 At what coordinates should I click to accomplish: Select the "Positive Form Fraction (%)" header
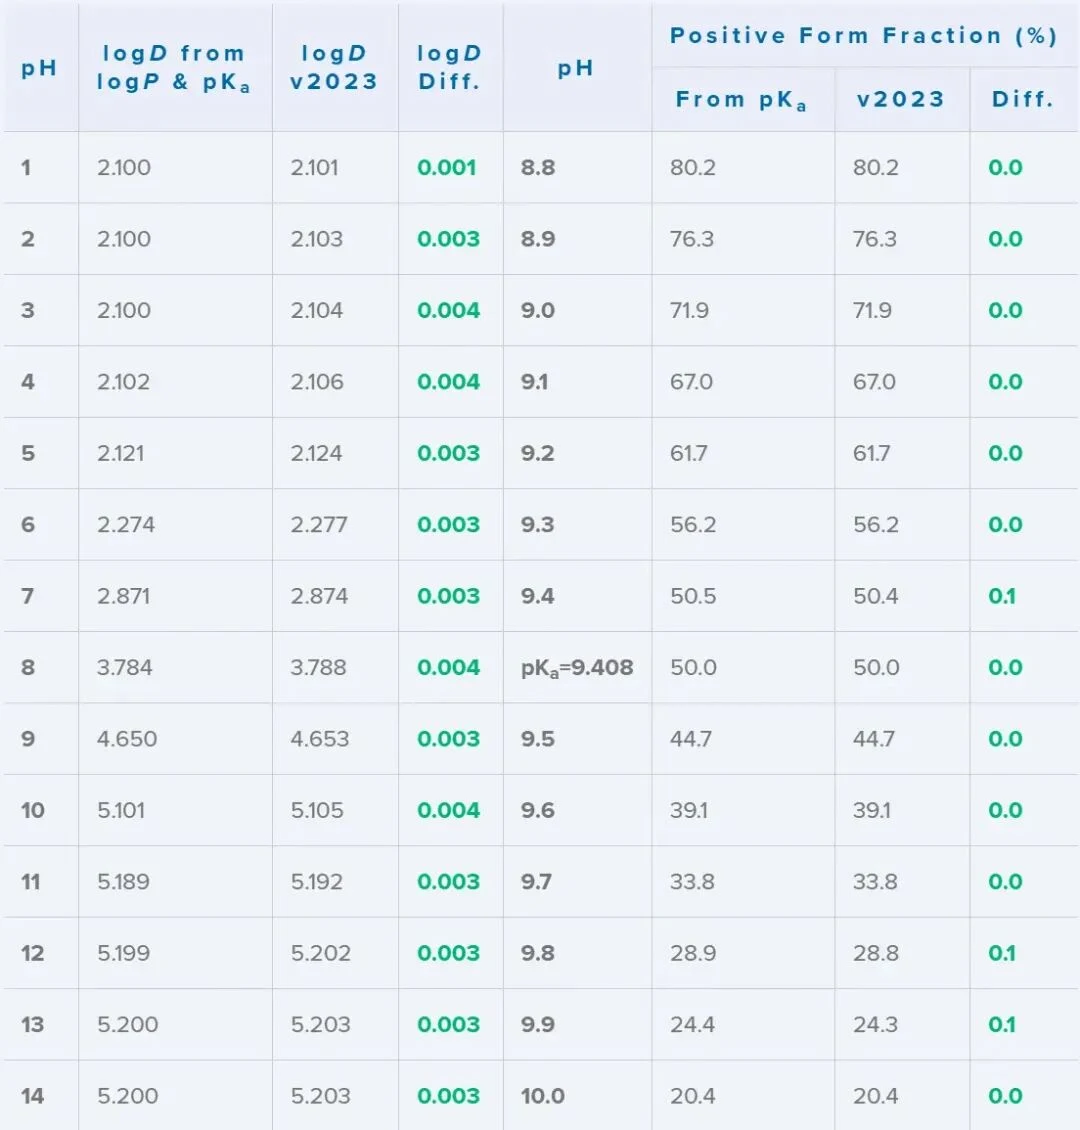coord(864,35)
